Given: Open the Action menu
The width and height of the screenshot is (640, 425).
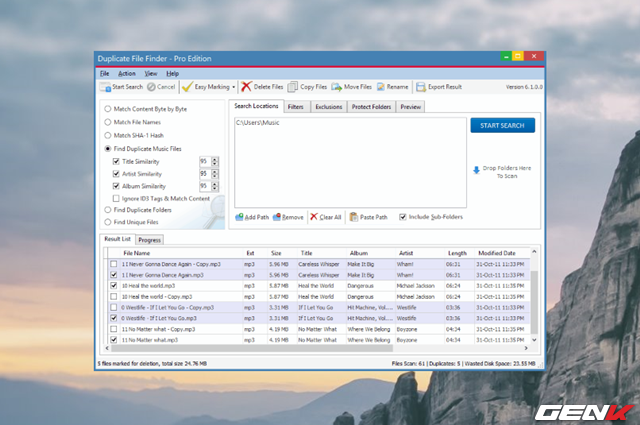Looking at the screenshot, I should (x=127, y=73).
